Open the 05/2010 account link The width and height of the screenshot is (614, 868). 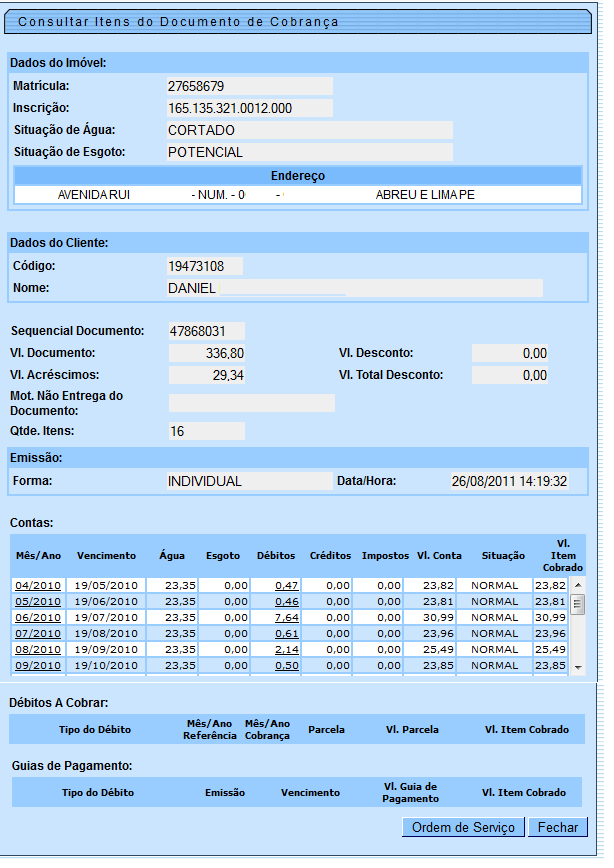[x=38, y=602]
